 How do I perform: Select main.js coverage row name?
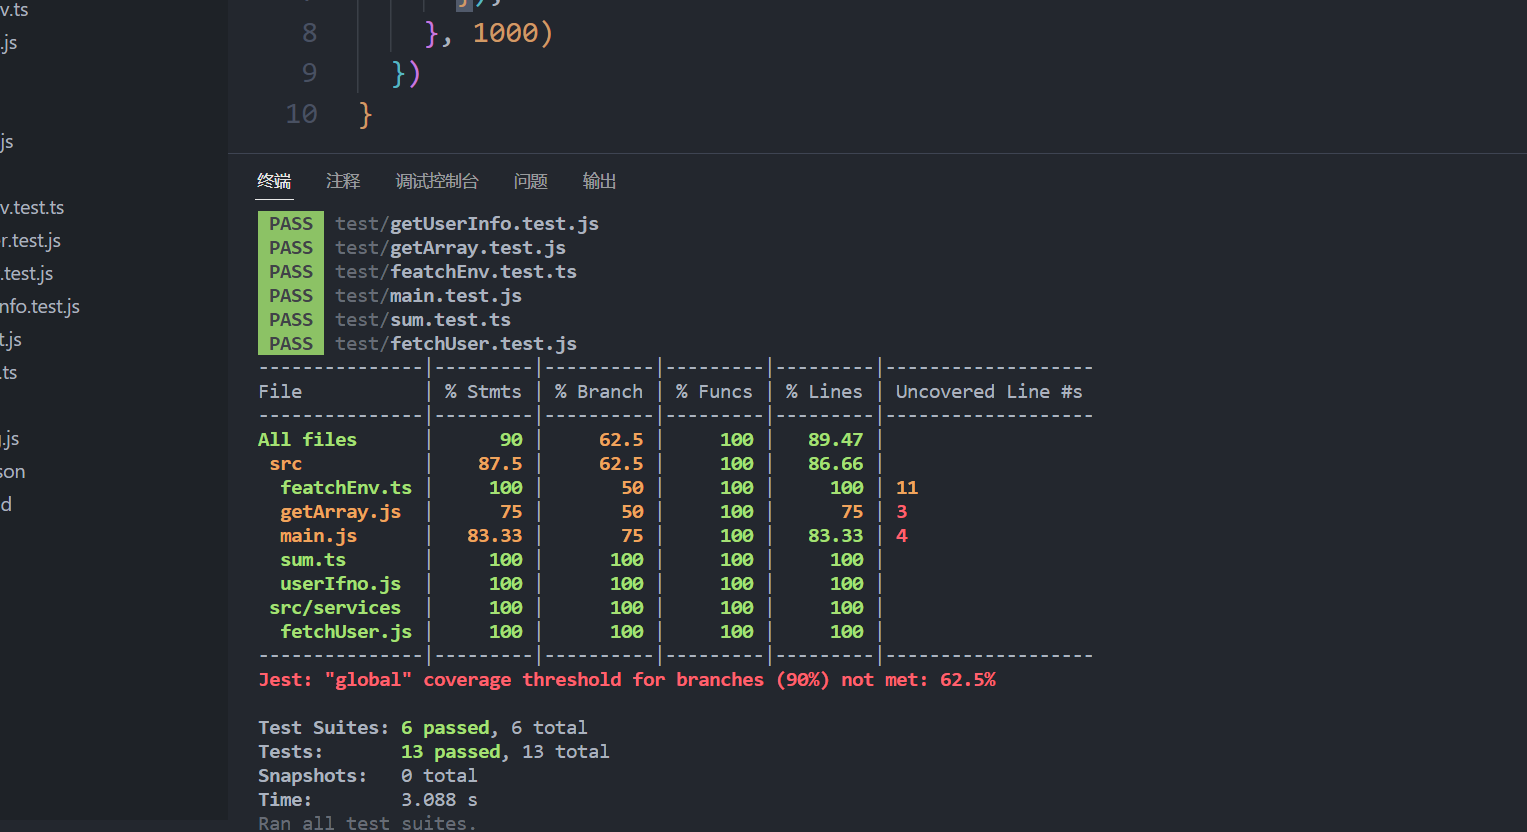318,536
